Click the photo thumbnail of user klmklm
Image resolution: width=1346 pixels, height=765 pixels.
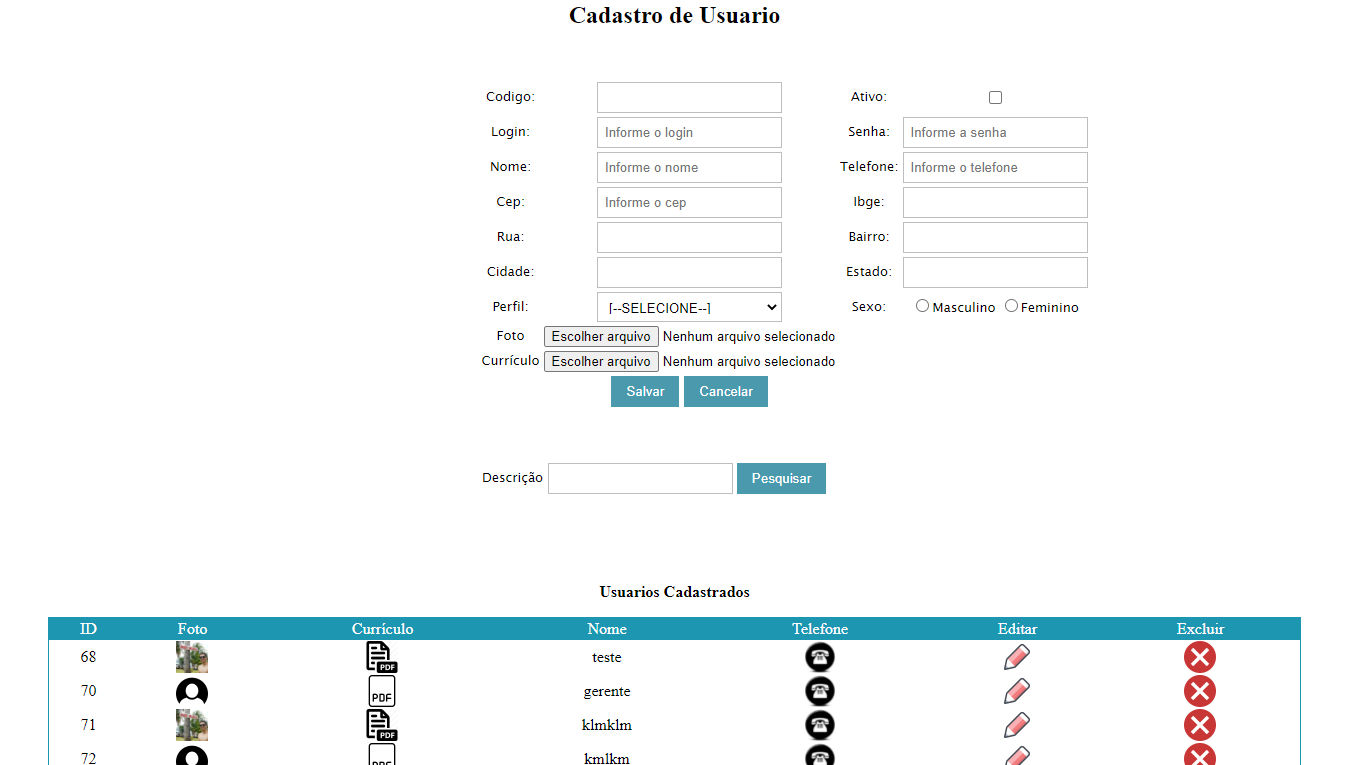point(192,725)
